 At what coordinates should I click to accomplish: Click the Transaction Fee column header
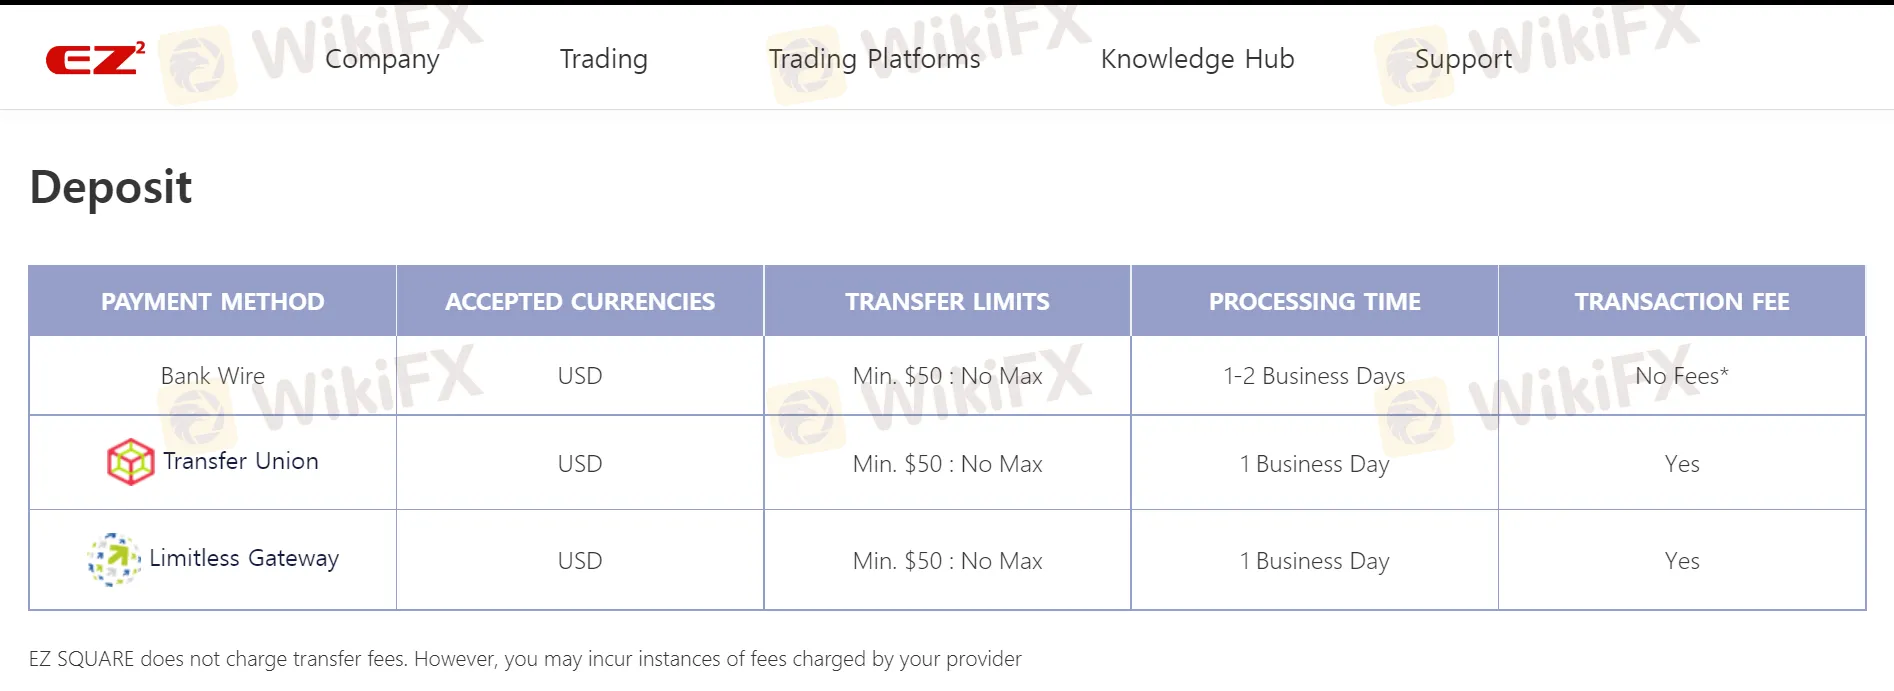coord(1682,301)
